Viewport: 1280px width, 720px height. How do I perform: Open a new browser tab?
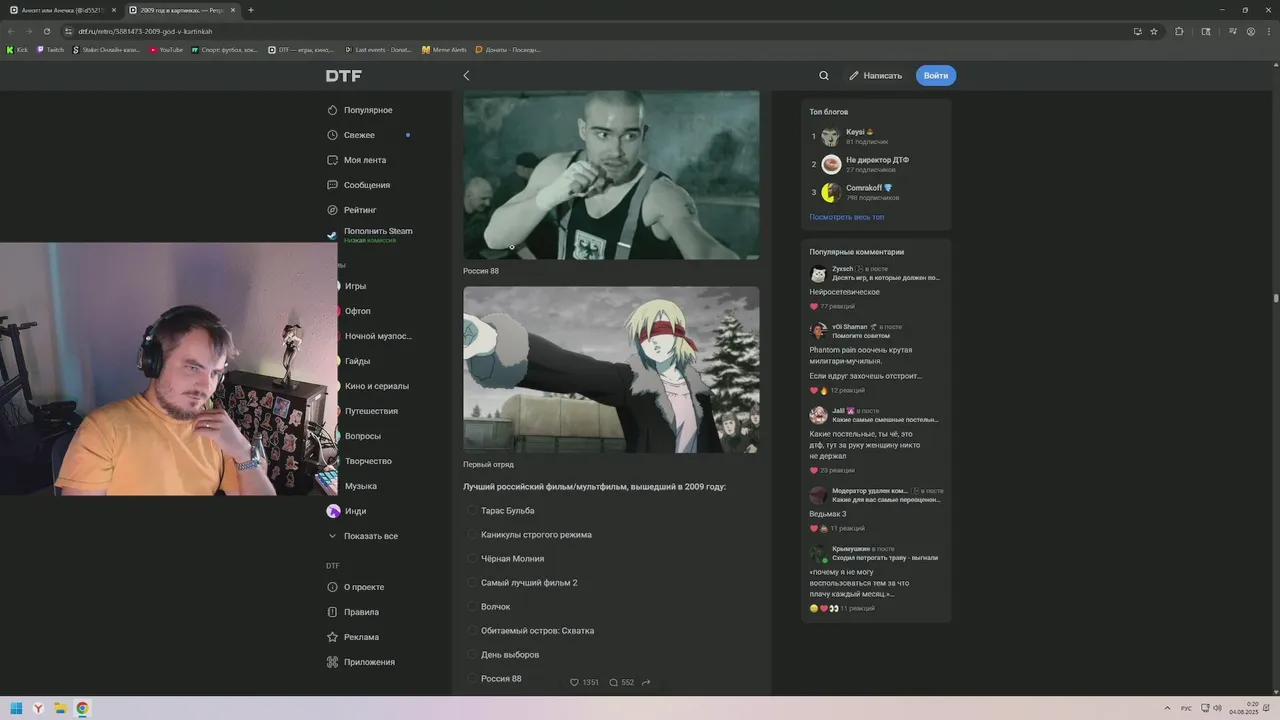click(250, 10)
